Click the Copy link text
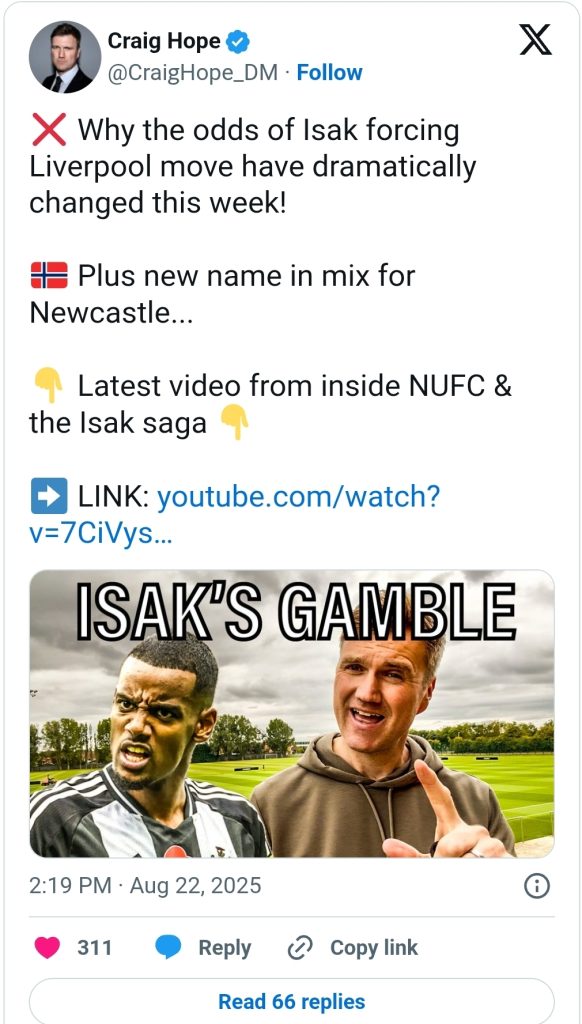 [374, 948]
